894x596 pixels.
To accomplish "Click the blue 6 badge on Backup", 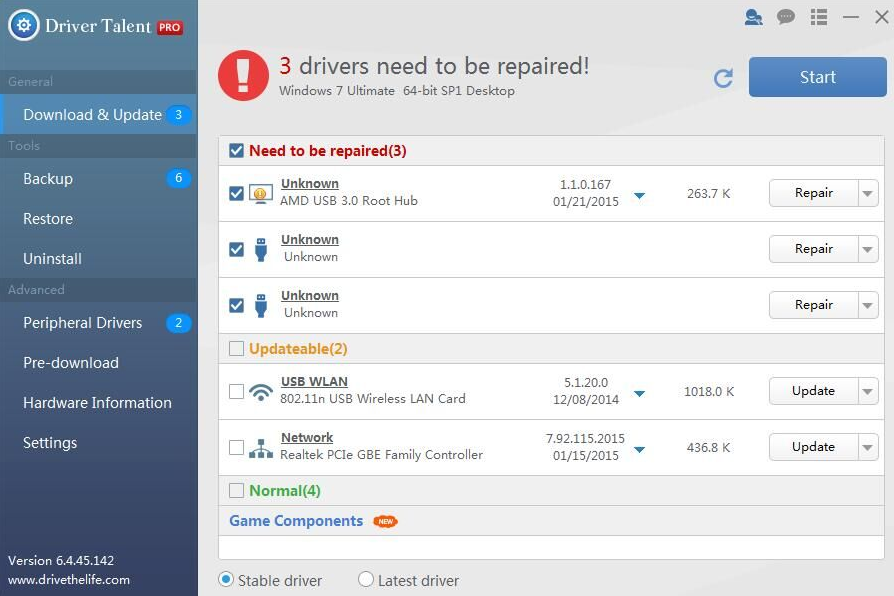I will [x=178, y=178].
